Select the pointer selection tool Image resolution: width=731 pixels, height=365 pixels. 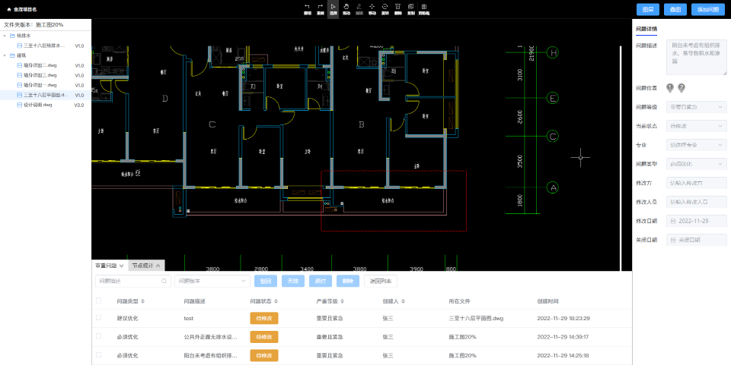point(333,7)
